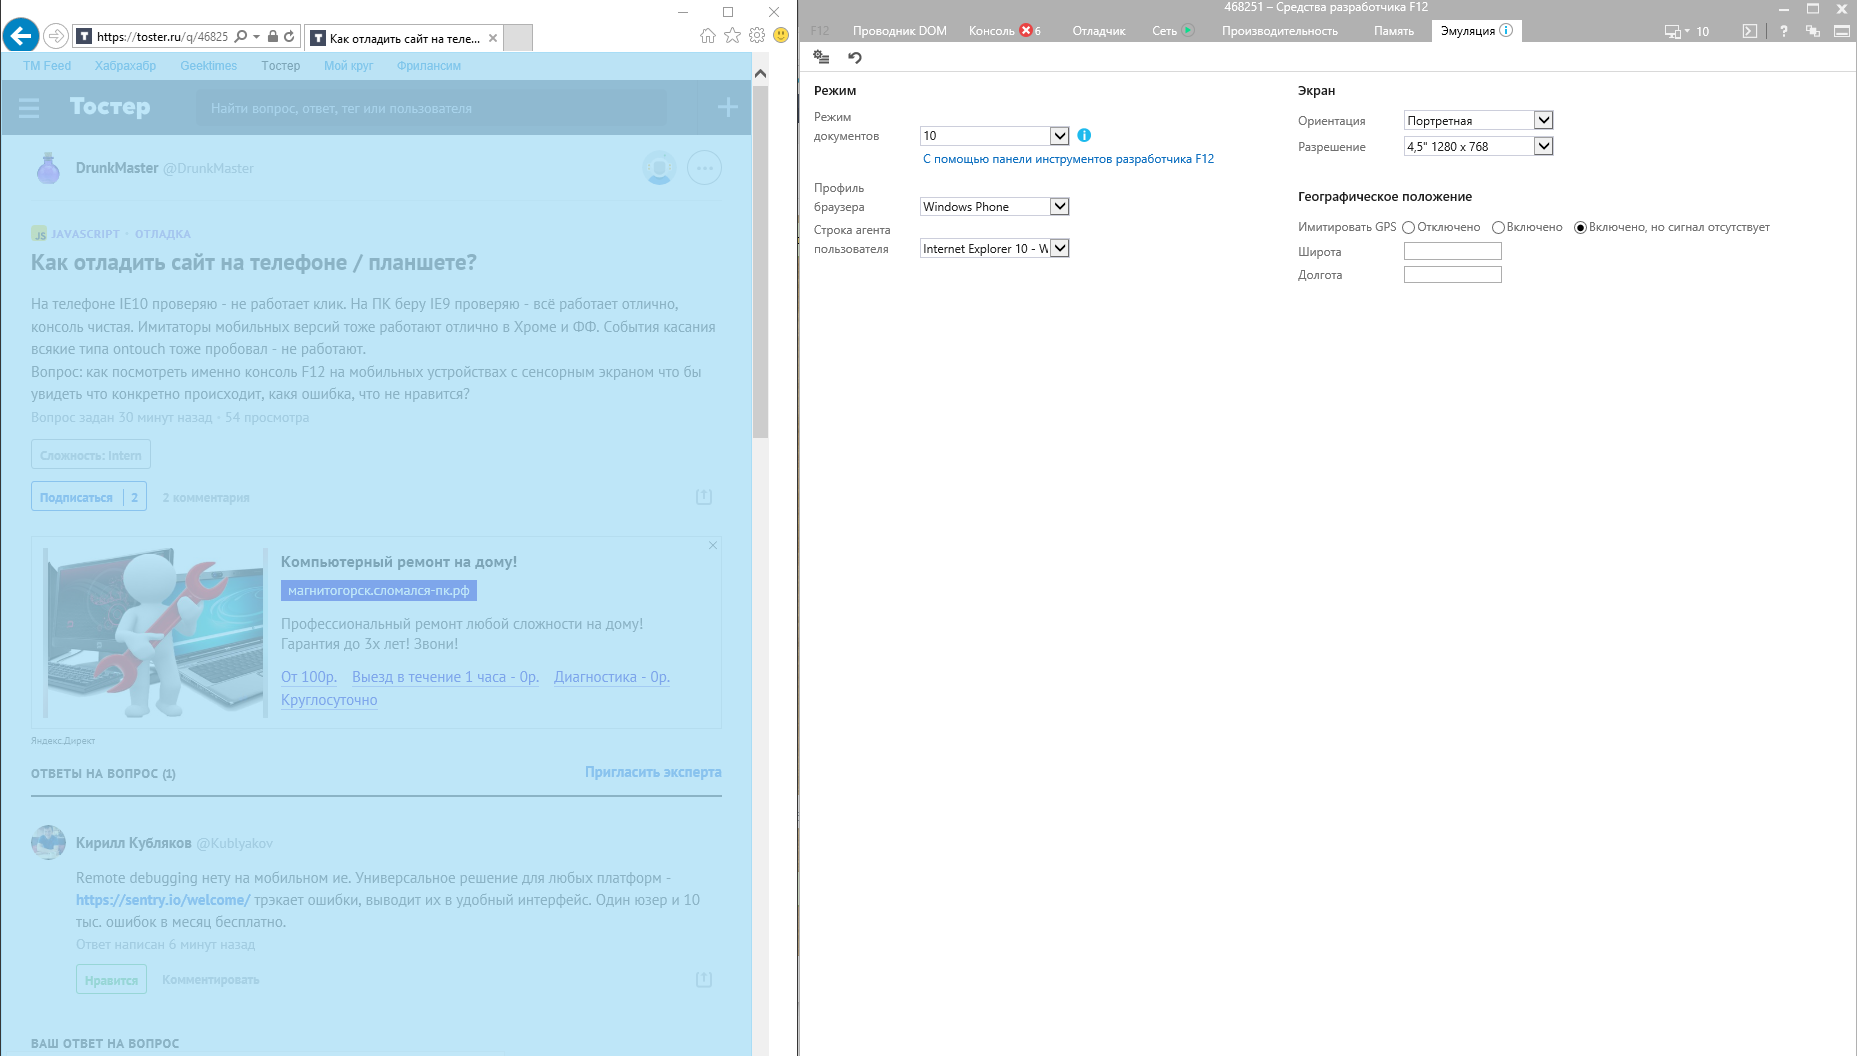Open the hamburger menu on Тостер
Image resolution: width=1857 pixels, height=1056 pixels.
coord(29,107)
